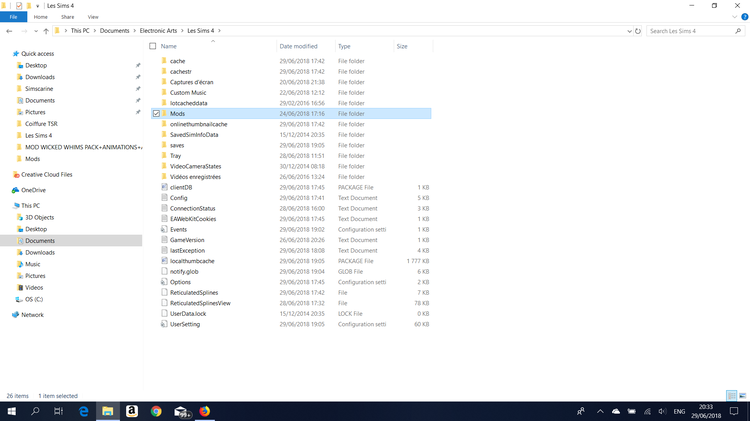Screen dimensions: 750x421
Task: Open the recent locations dropdown arrow
Action: tap(35, 31)
